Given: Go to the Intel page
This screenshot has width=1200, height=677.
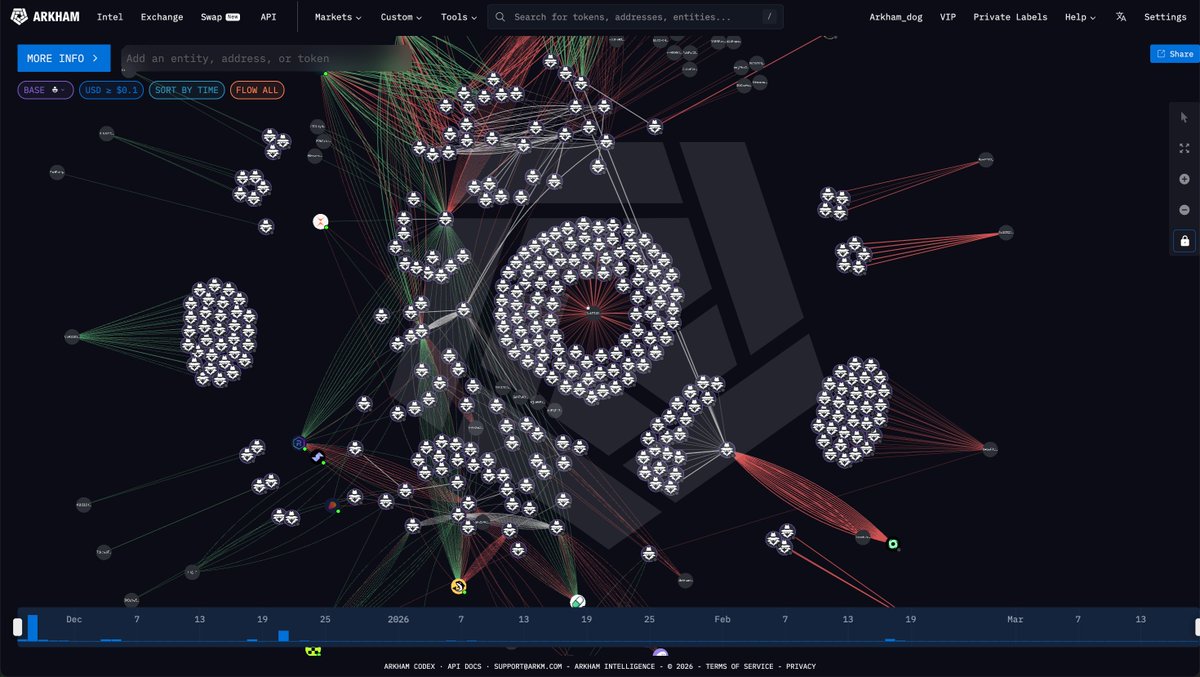Looking at the screenshot, I should pos(110,17).
